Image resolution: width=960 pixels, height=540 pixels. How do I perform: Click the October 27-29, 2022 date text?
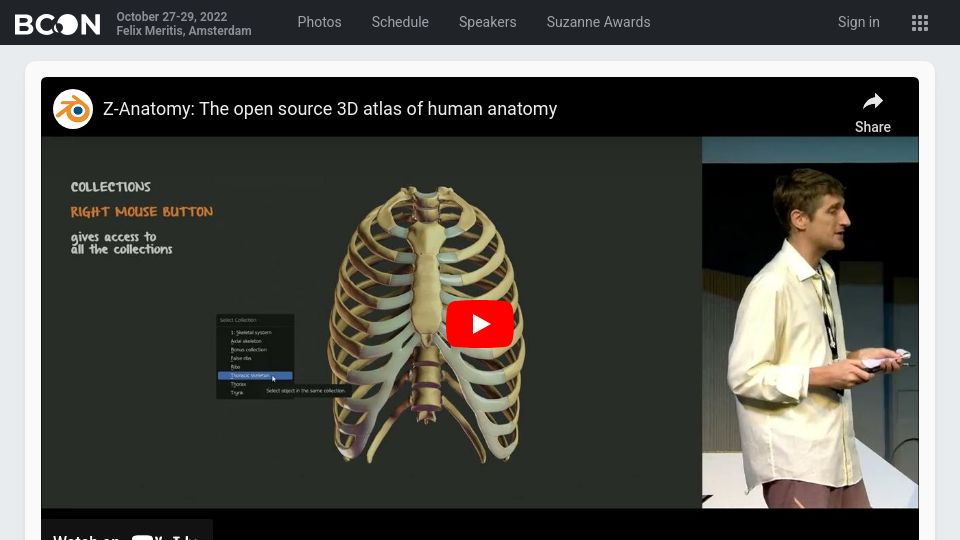(x=171, y=17)
